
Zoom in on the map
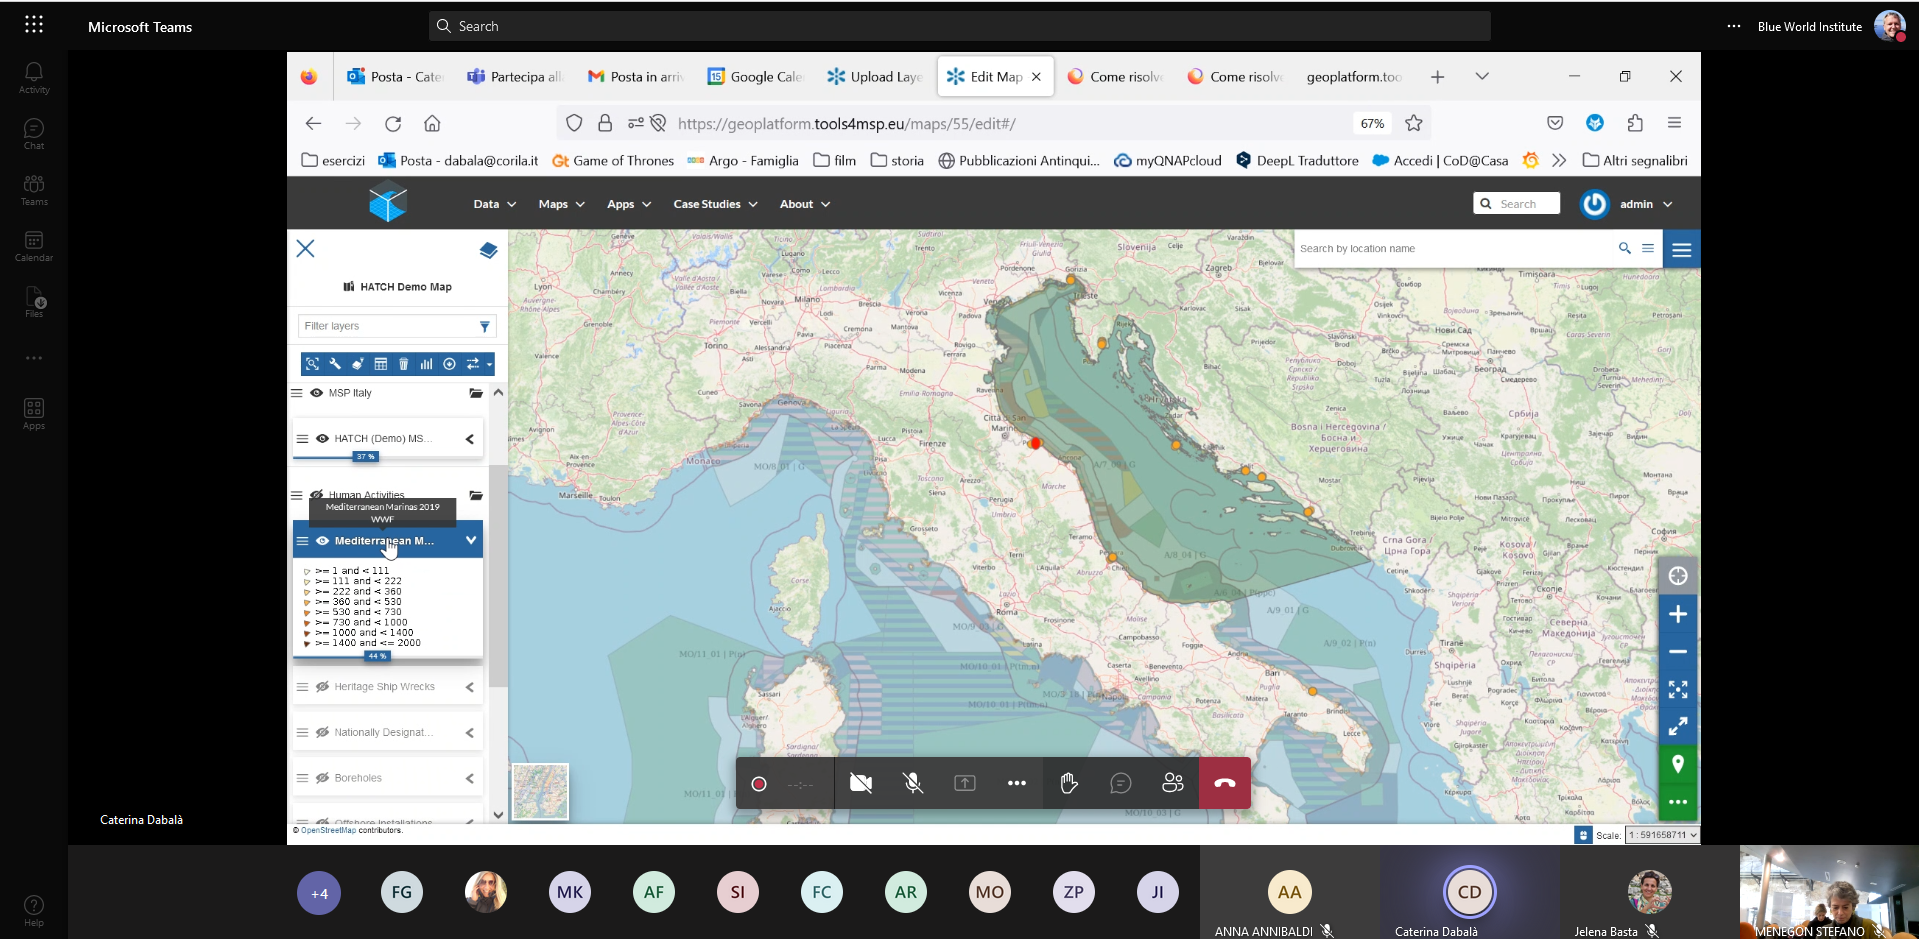(x=1678, y=614)
